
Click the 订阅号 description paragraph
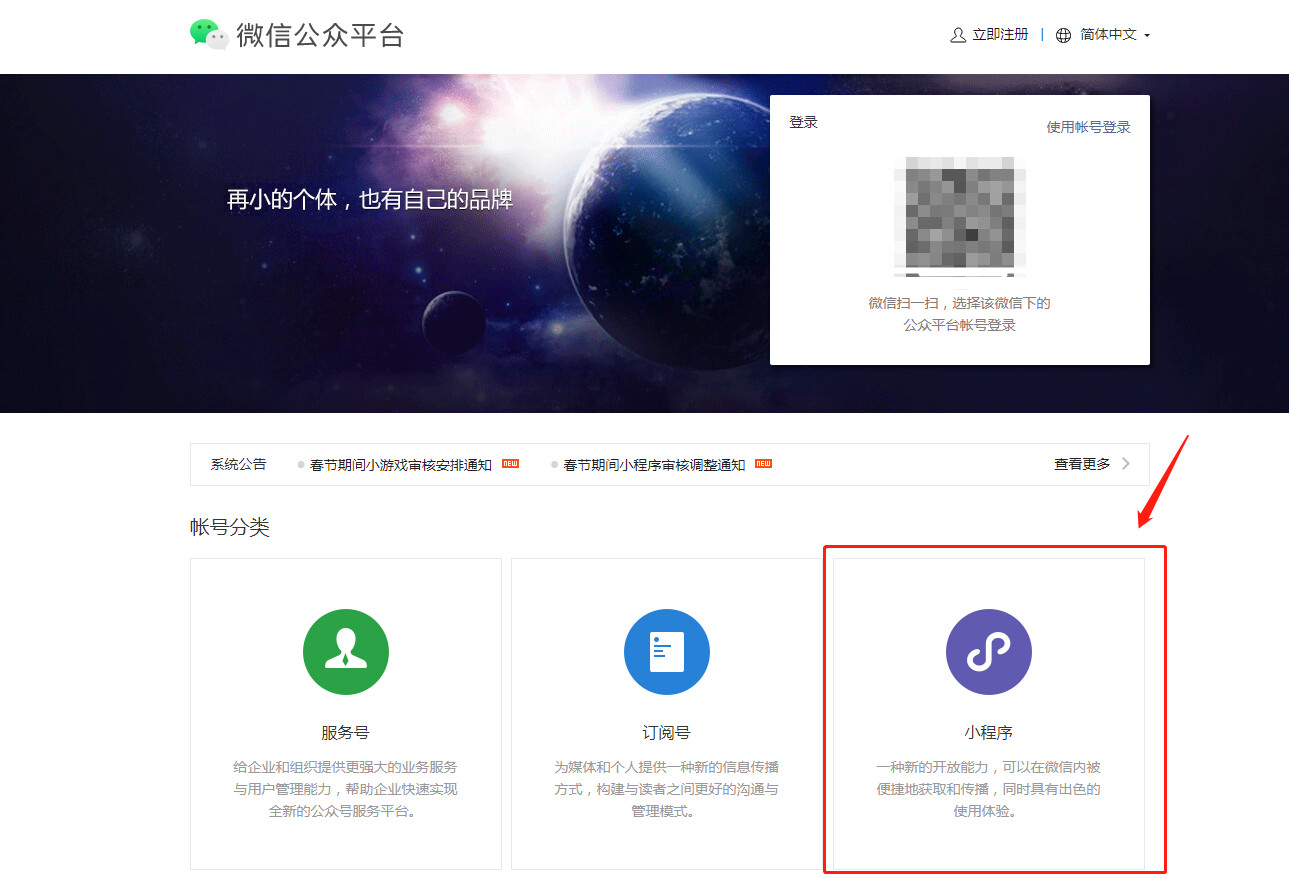coord(667,789)
